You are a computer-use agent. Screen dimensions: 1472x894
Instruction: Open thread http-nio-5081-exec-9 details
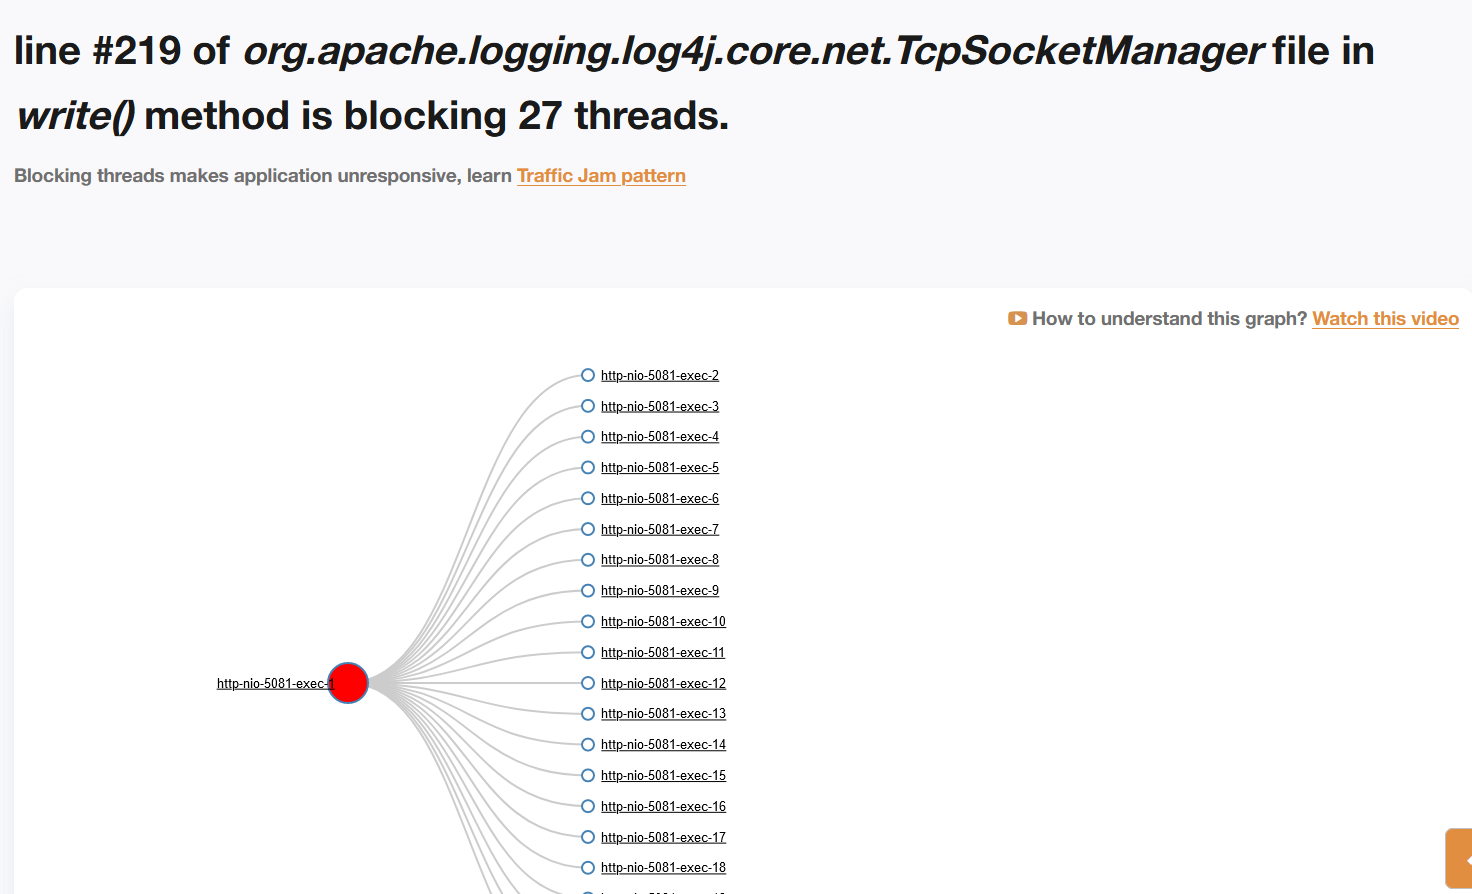pyautogui.click(x=660, y=591)
